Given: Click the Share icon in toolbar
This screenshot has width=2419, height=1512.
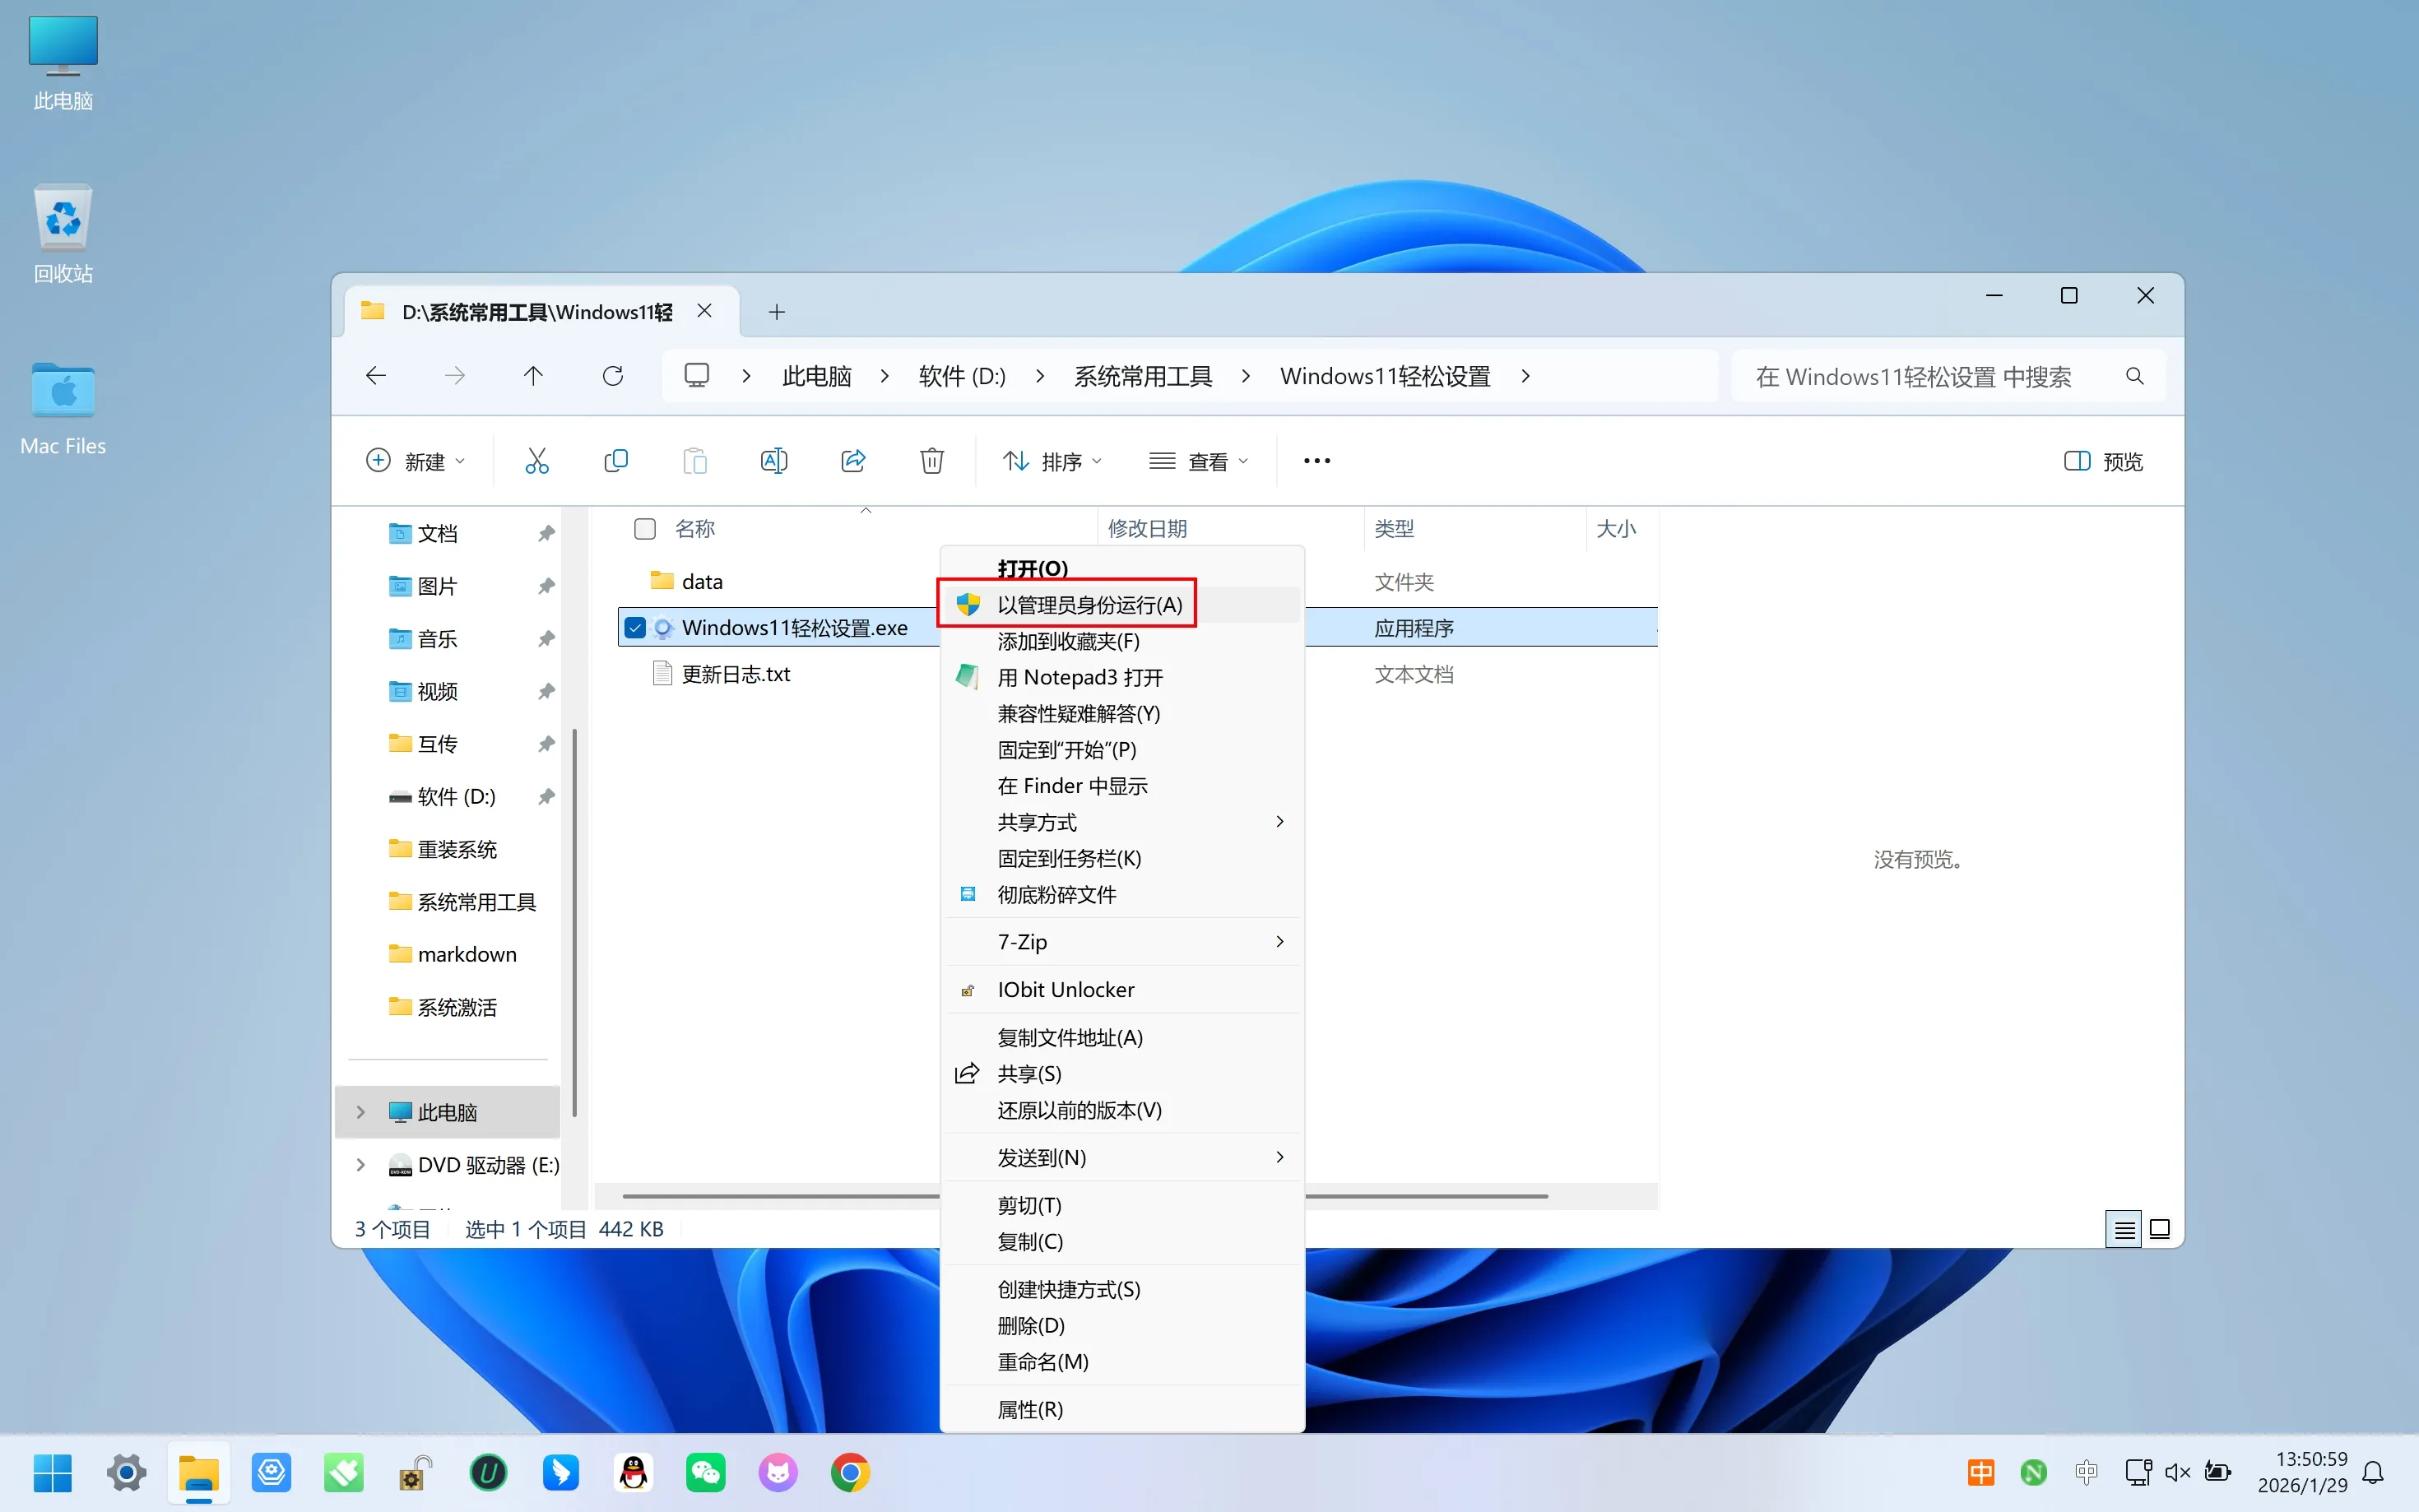Looking at the screenshot, I should coord(853,461).
